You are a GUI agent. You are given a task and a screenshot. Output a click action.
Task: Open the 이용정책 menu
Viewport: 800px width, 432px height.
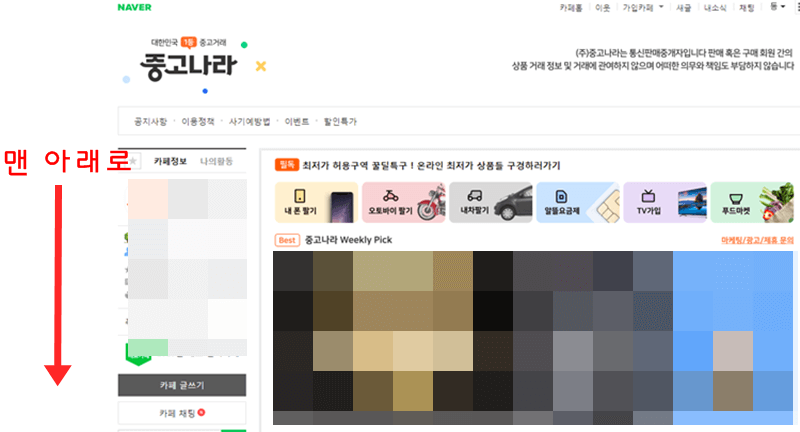click(198, 121)
